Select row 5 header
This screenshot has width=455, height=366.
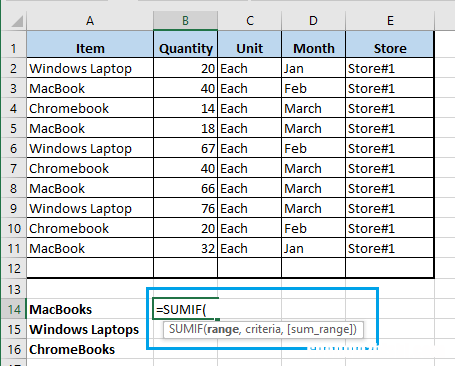tap(13, 129)
